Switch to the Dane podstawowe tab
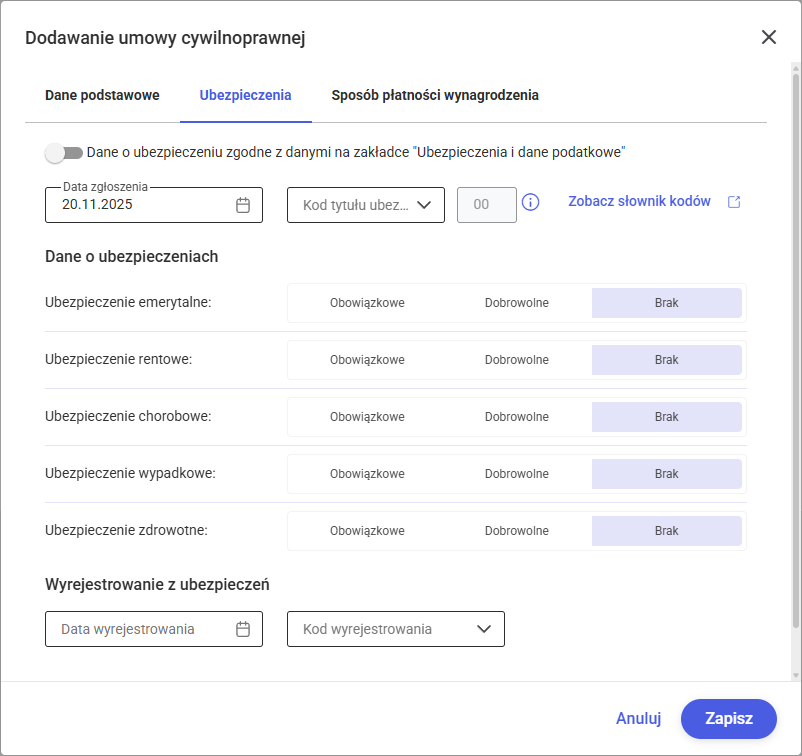 click(102, 96)
